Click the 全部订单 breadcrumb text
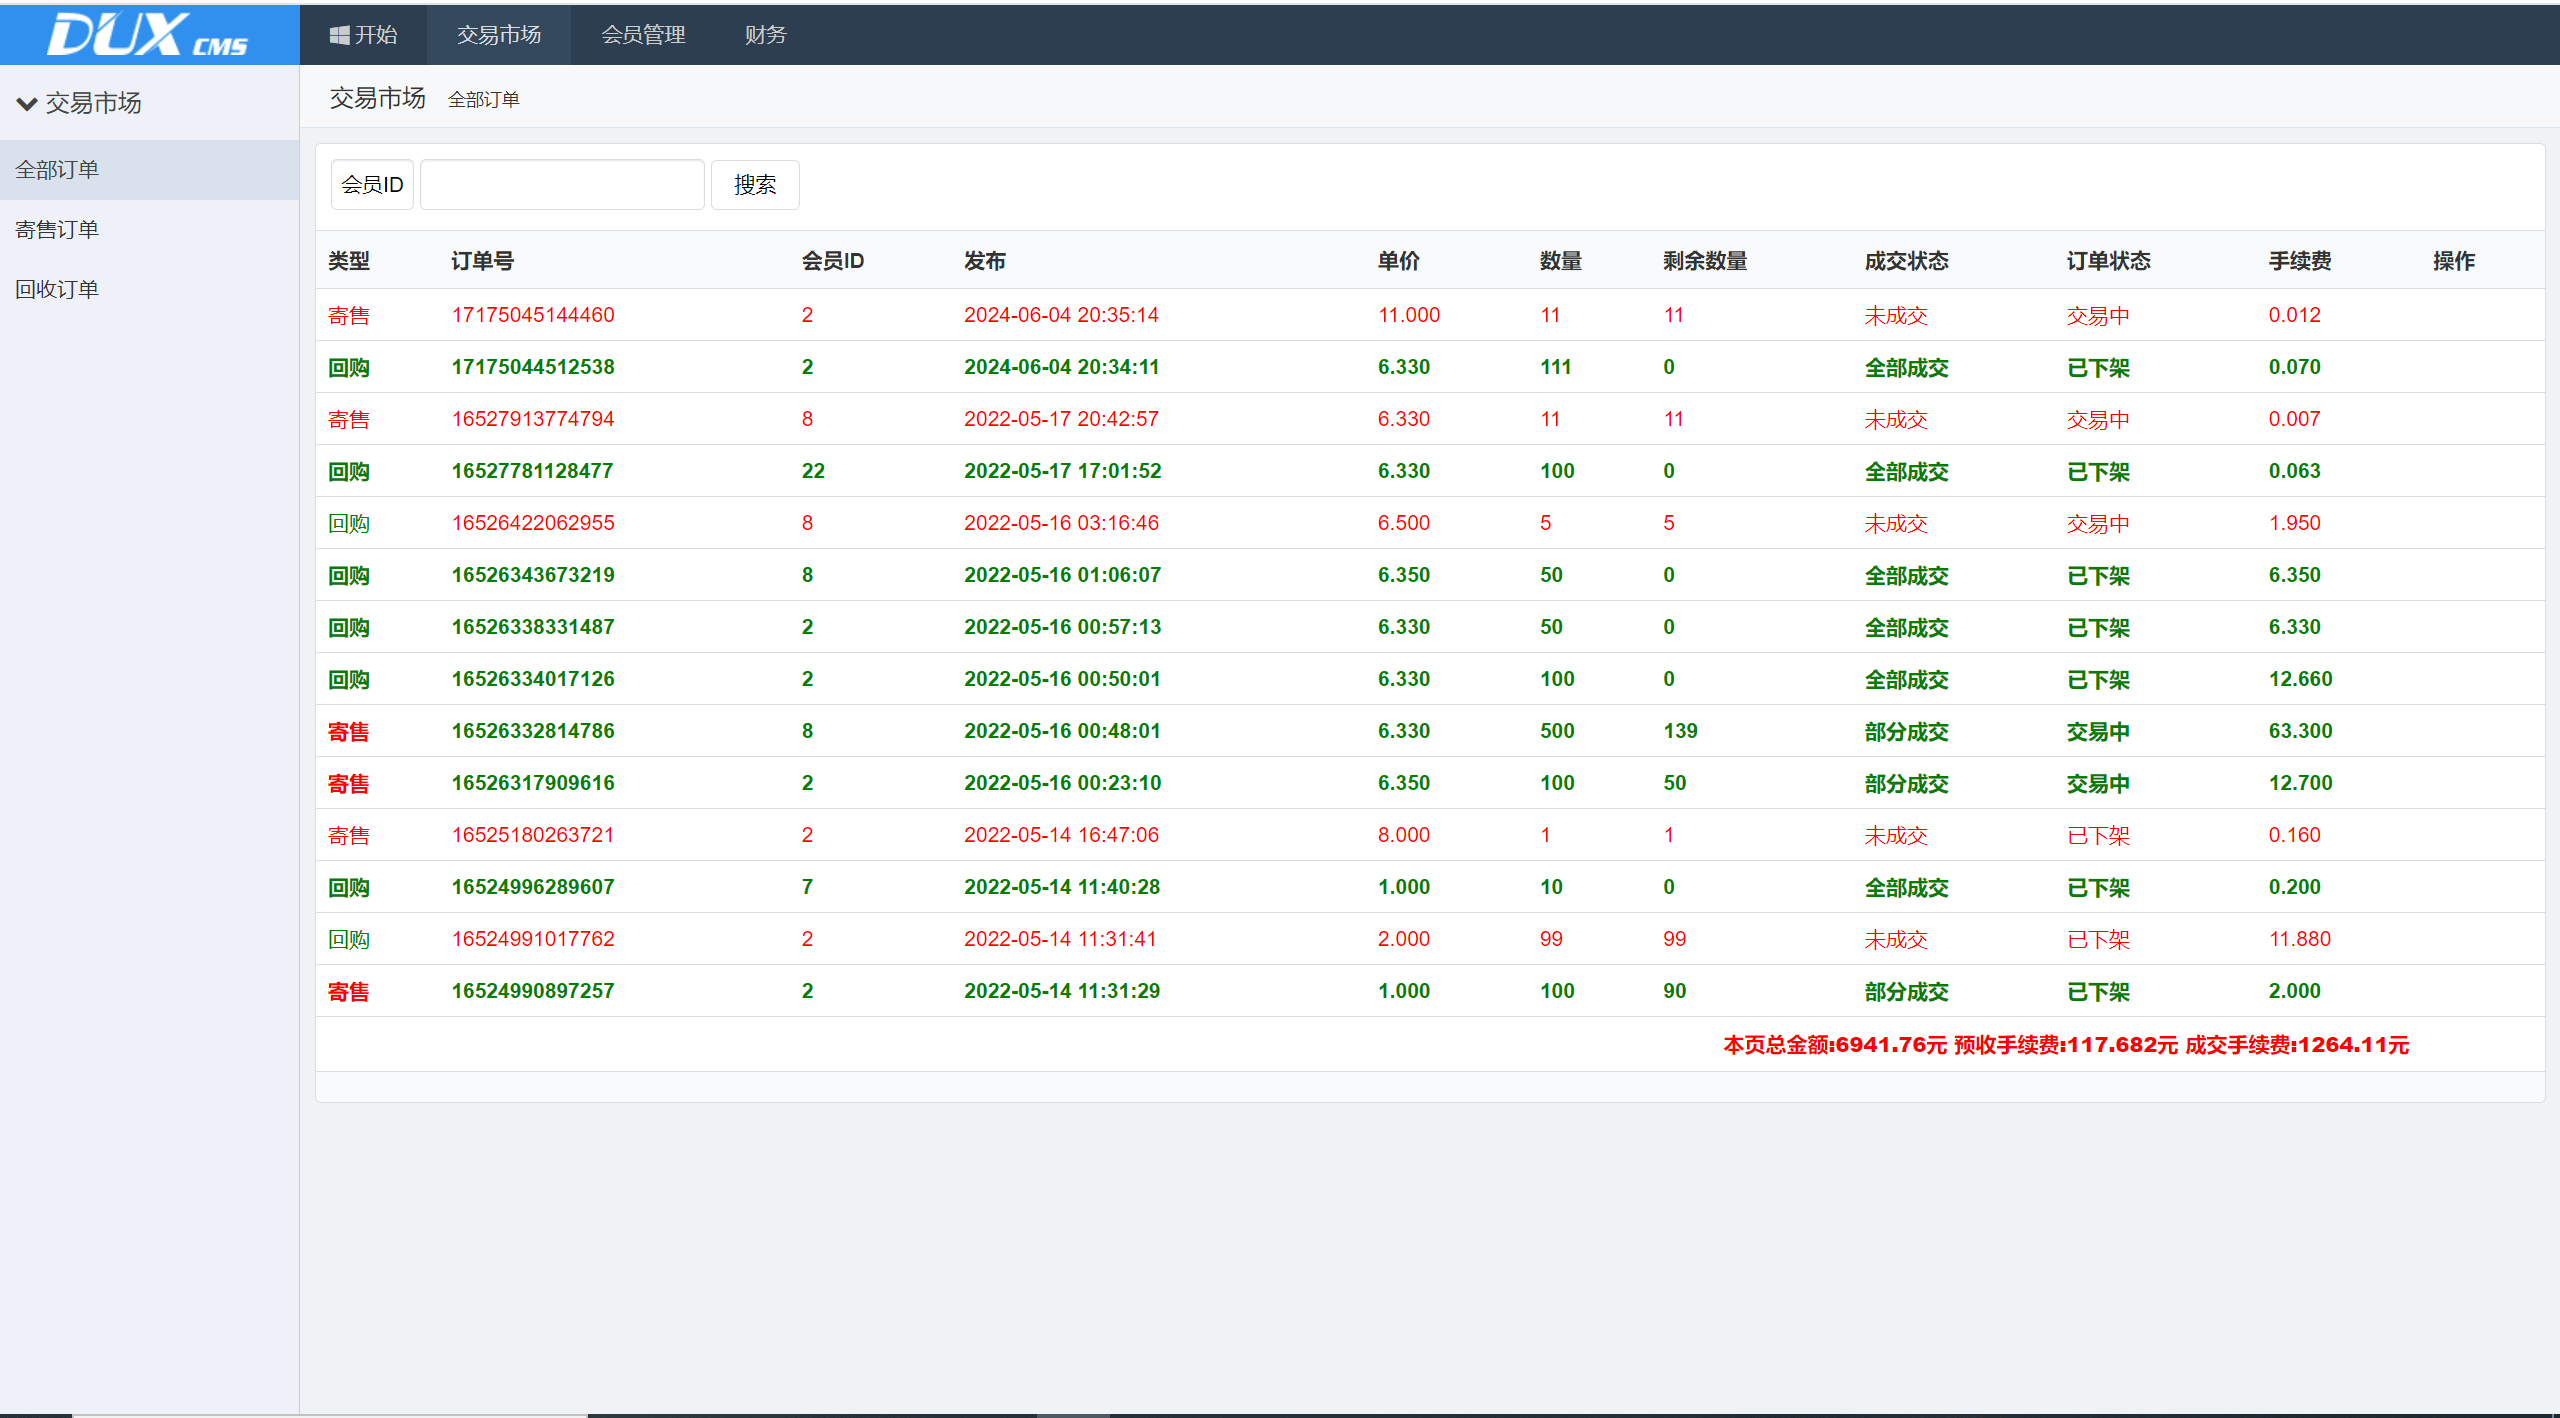 point(484,100)
